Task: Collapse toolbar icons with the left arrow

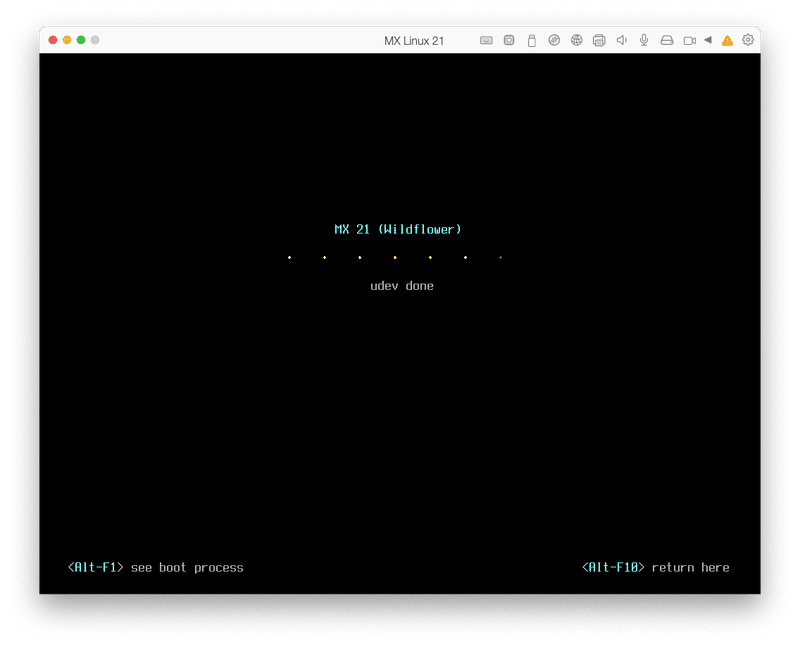Action: [x=708, y=40]
